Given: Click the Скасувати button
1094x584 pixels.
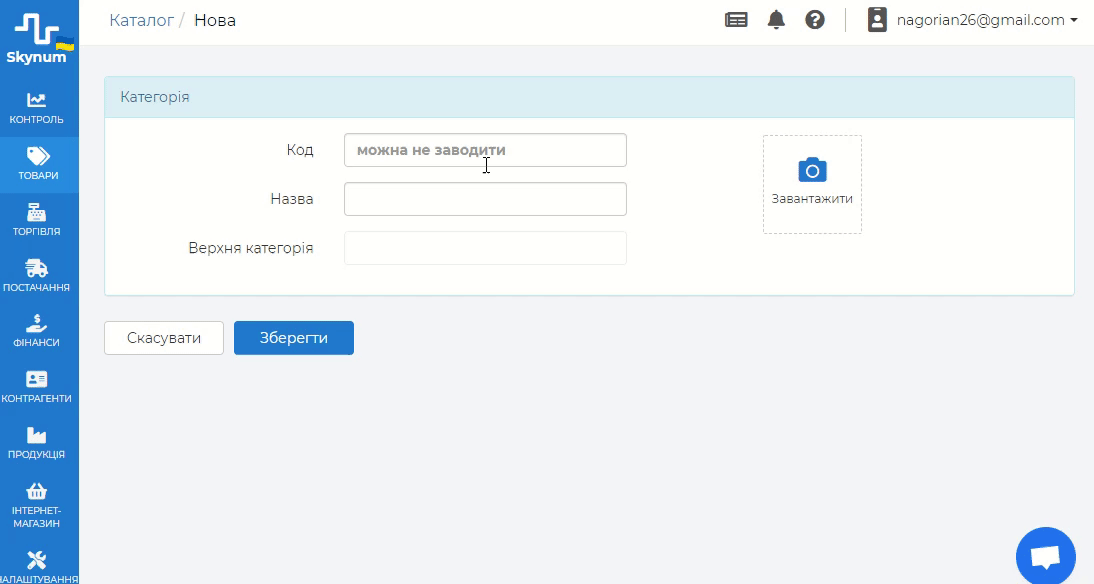Looking at the screenshot, I should [x=164, y=338].
